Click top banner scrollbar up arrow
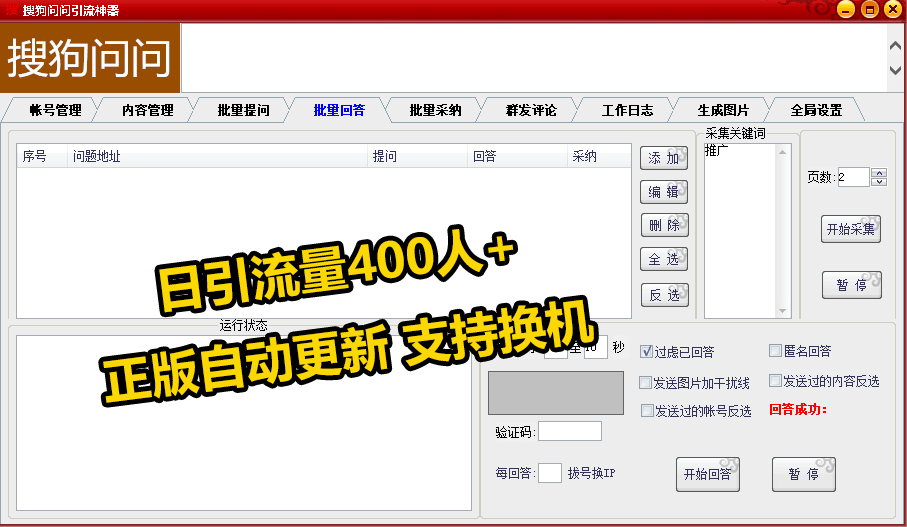 (x=895, y=45)
